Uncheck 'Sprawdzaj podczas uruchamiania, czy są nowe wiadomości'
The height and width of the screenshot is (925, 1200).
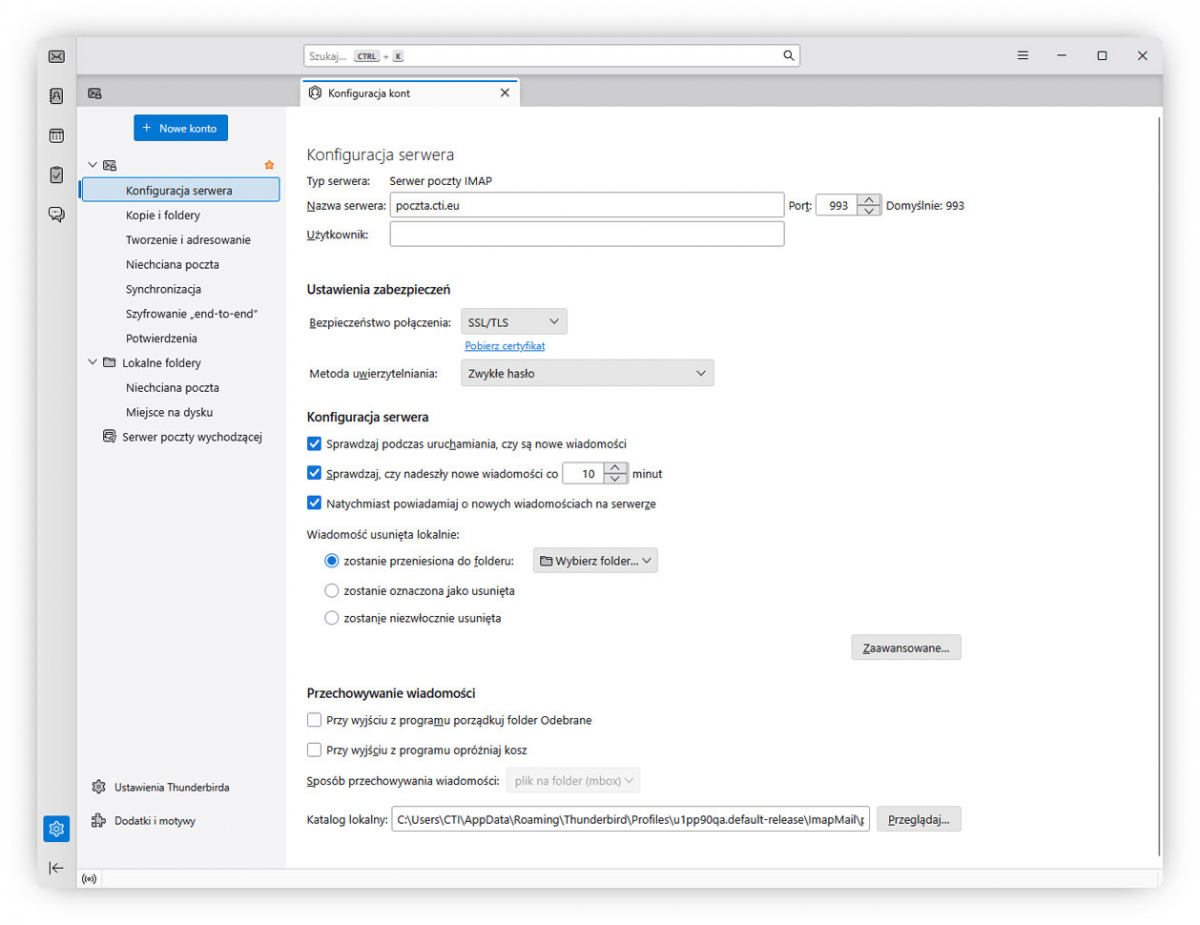[x=314, y=443]
